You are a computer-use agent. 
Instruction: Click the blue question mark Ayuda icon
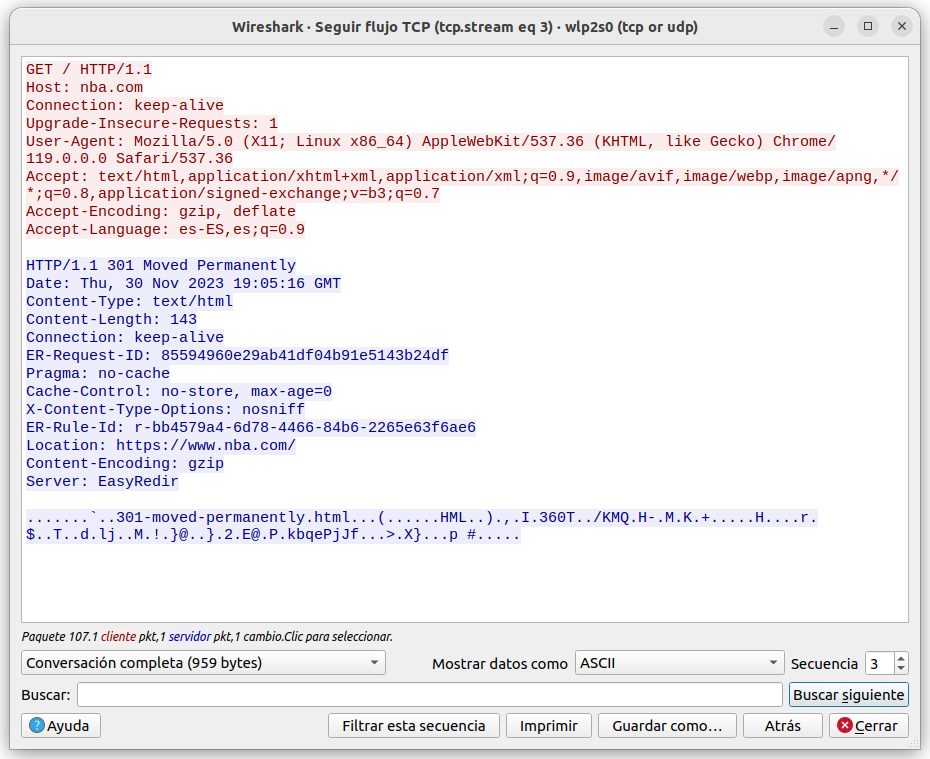pos(37,725)
